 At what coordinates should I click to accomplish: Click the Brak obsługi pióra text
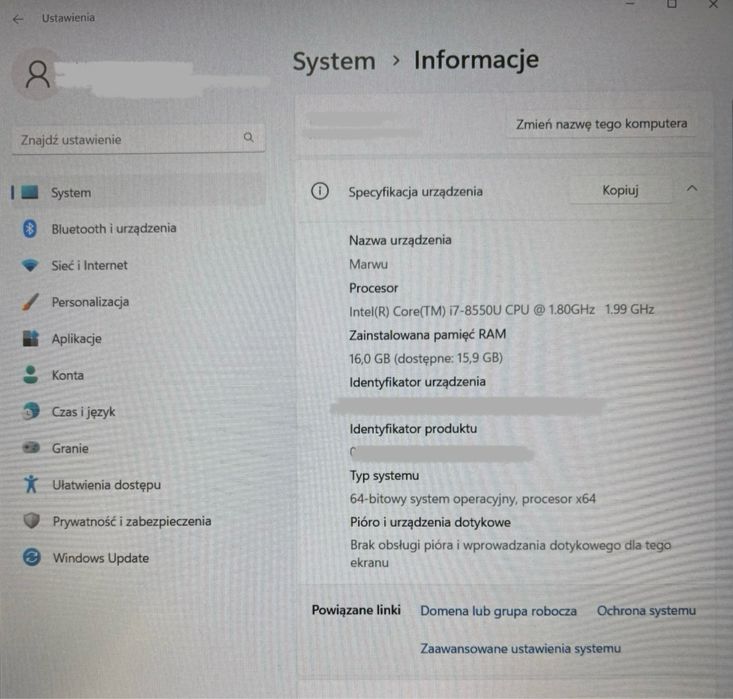[510, 554]
